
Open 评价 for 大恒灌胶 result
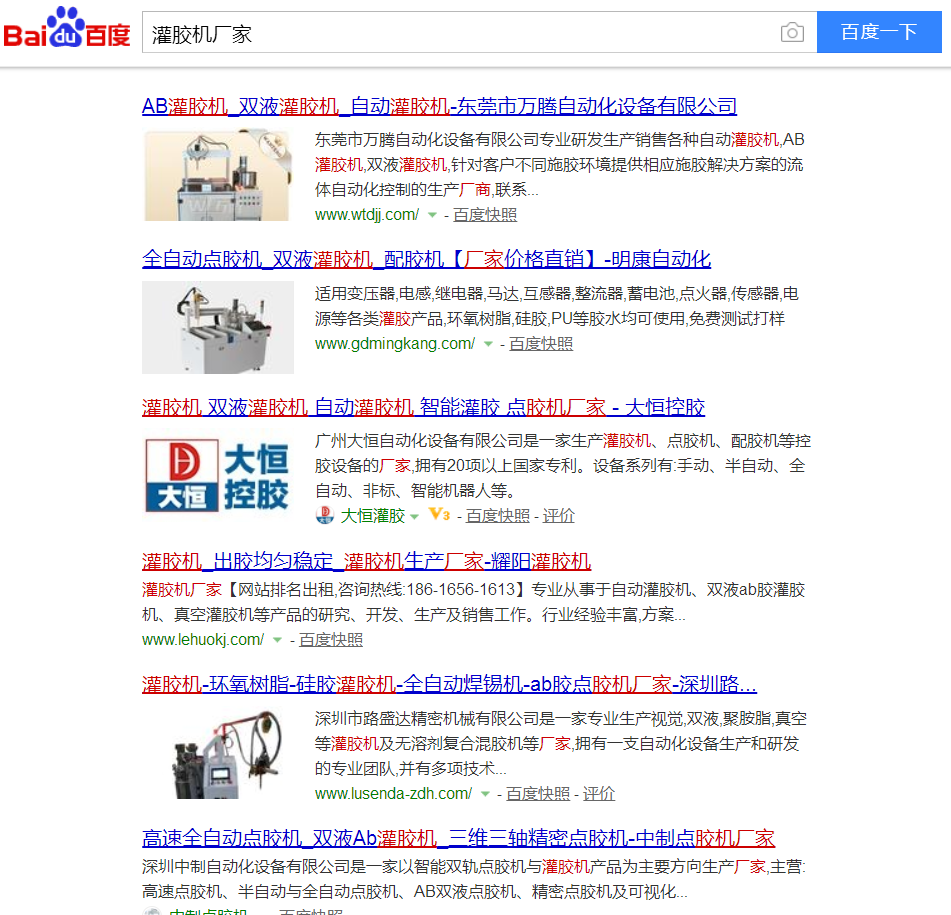[x=558, y=516]
